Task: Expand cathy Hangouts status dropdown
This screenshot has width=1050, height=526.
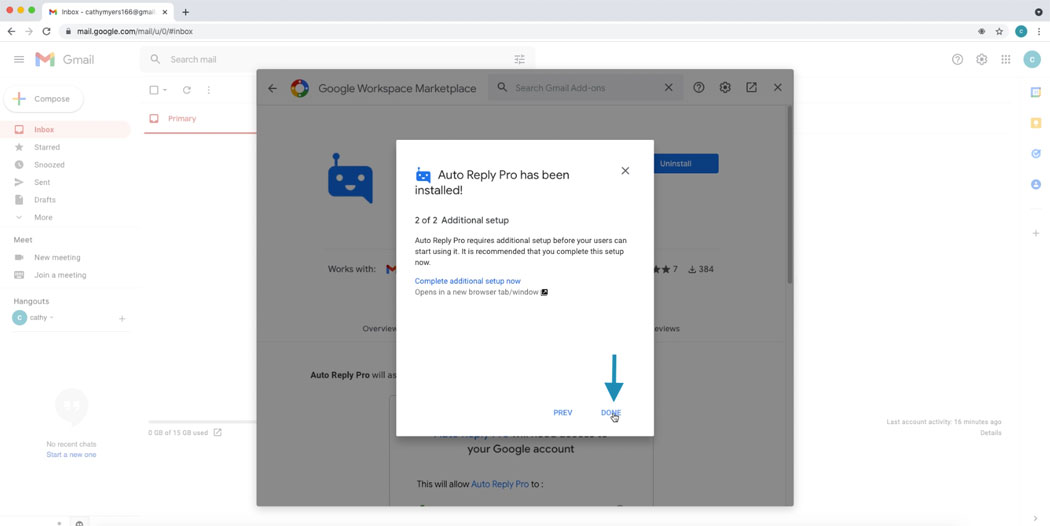Action: tap(52, 318)
